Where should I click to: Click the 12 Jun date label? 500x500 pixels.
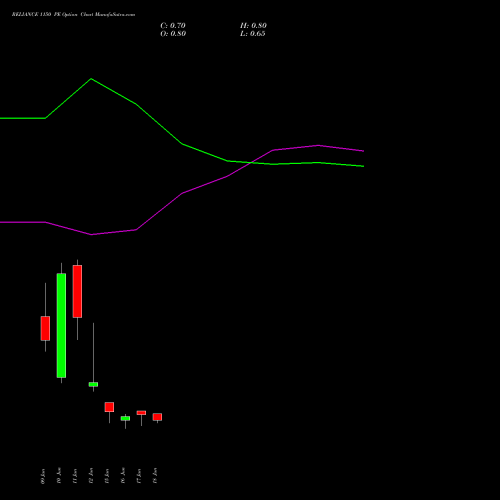pyautogui.click(x=91, y=476)
